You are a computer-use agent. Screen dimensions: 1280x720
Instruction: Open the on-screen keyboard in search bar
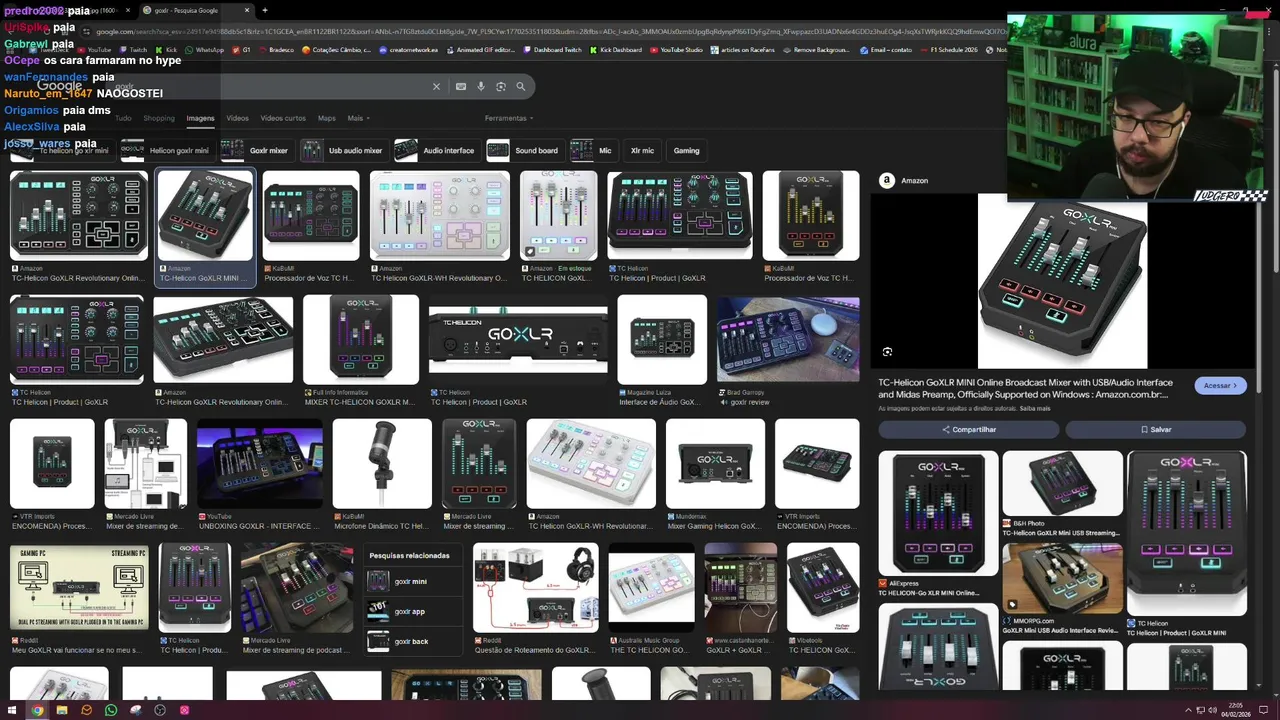coord(461,87)
